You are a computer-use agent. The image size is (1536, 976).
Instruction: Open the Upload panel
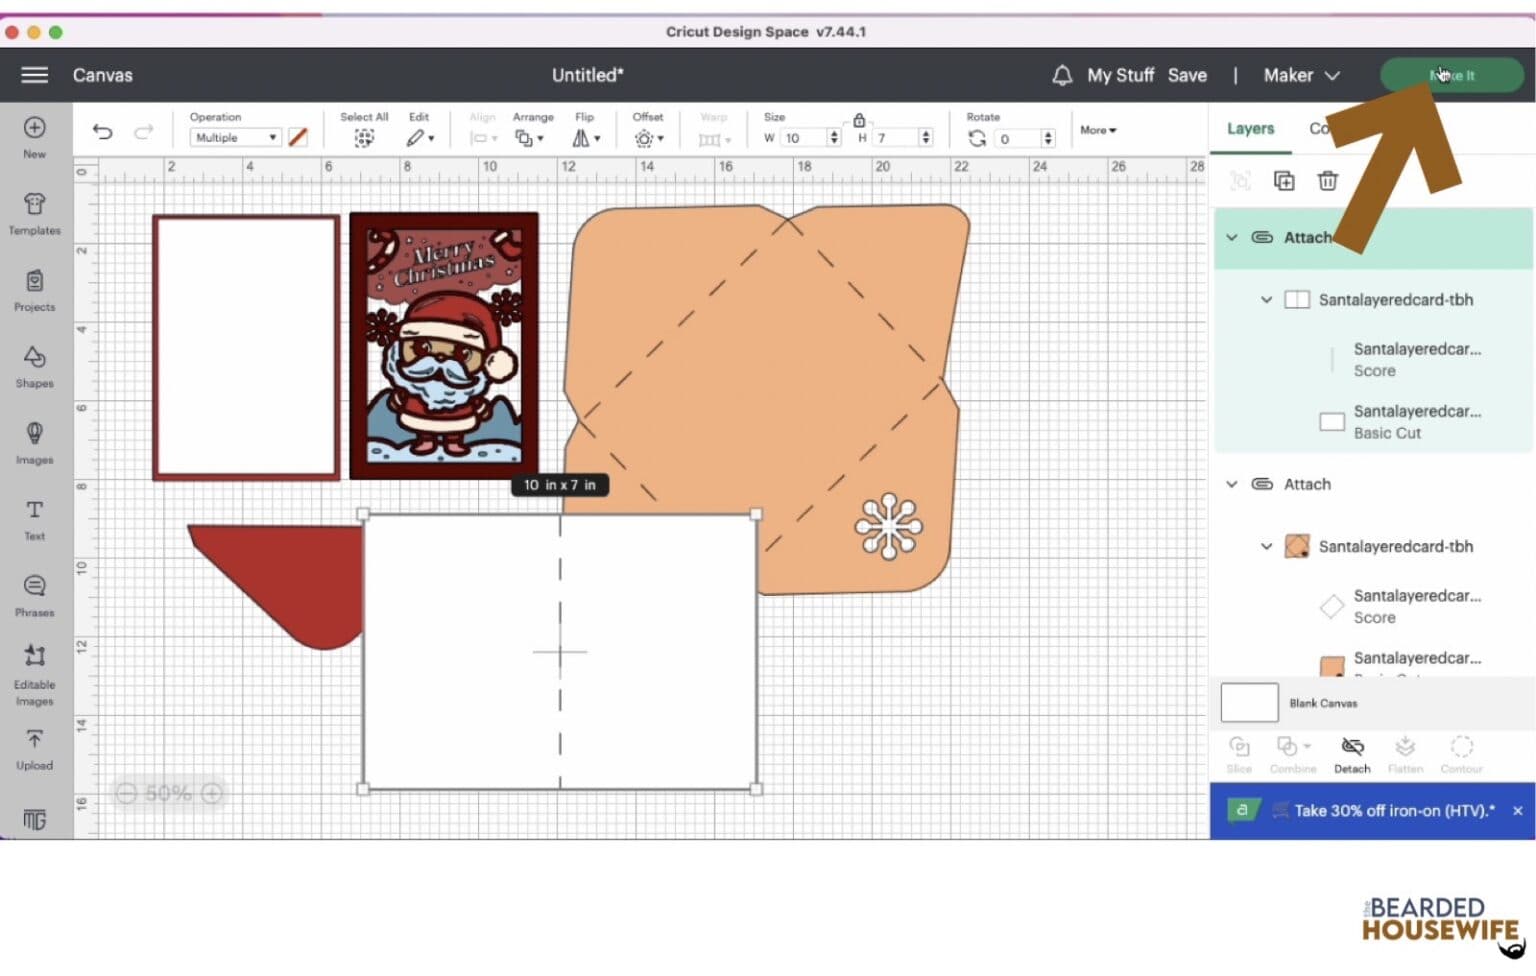[x=34, y=749]
